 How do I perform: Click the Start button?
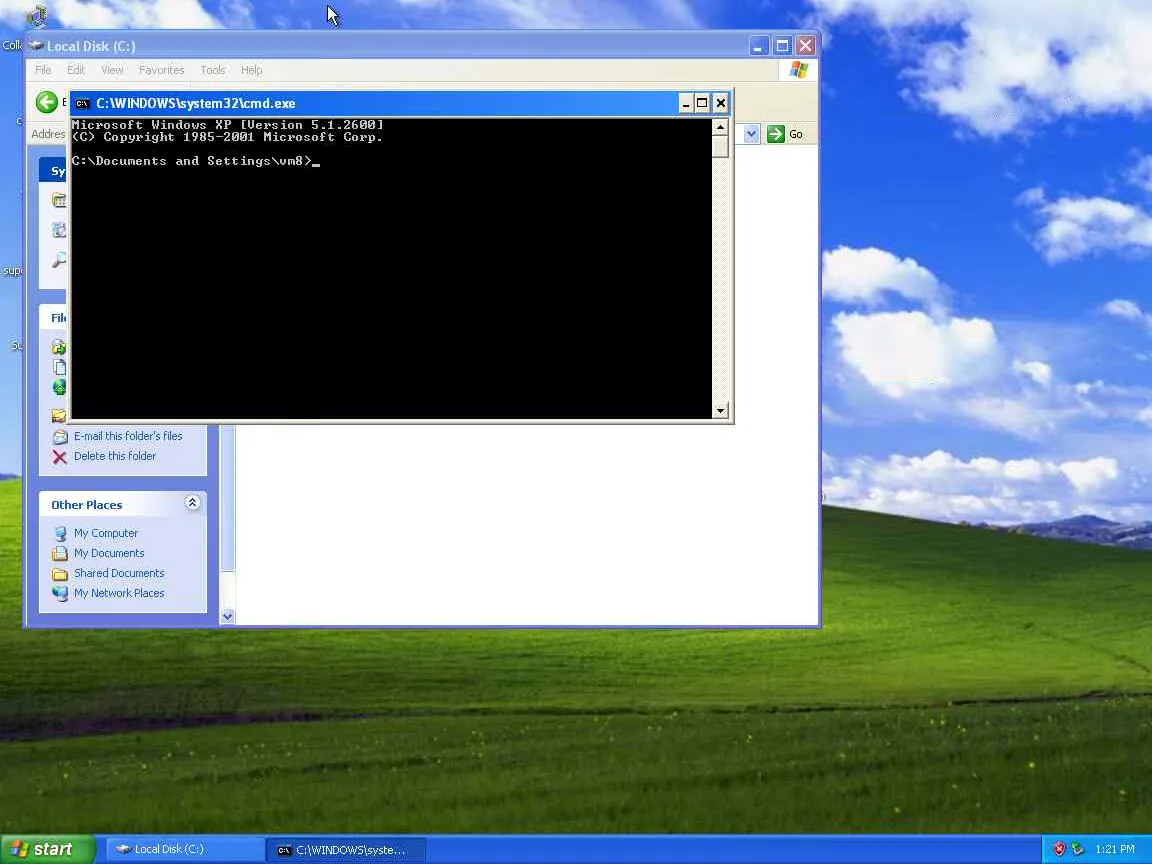(48, 849)
